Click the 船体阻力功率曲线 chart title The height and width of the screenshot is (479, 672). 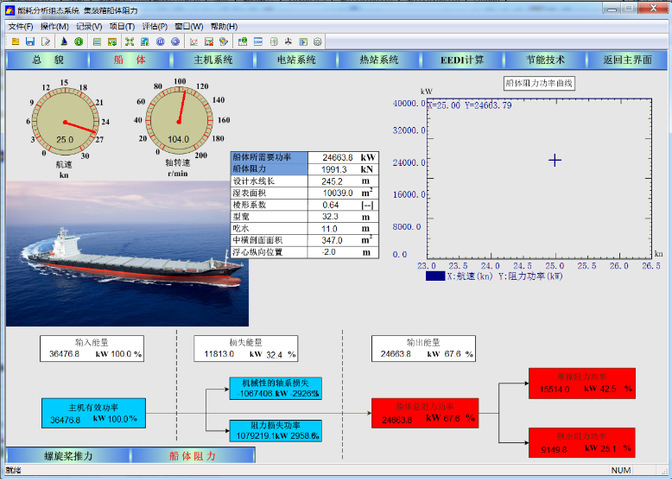tap(539, 83)
